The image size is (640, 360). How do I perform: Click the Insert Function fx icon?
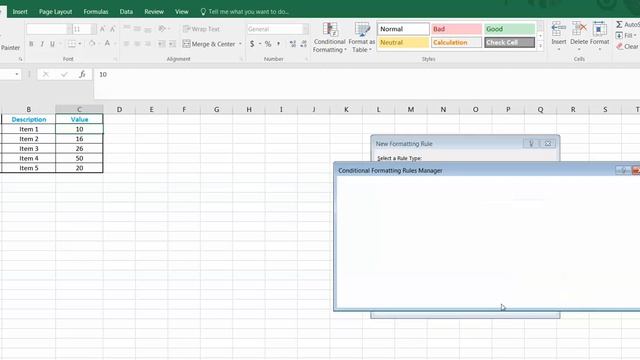point(82,74)
